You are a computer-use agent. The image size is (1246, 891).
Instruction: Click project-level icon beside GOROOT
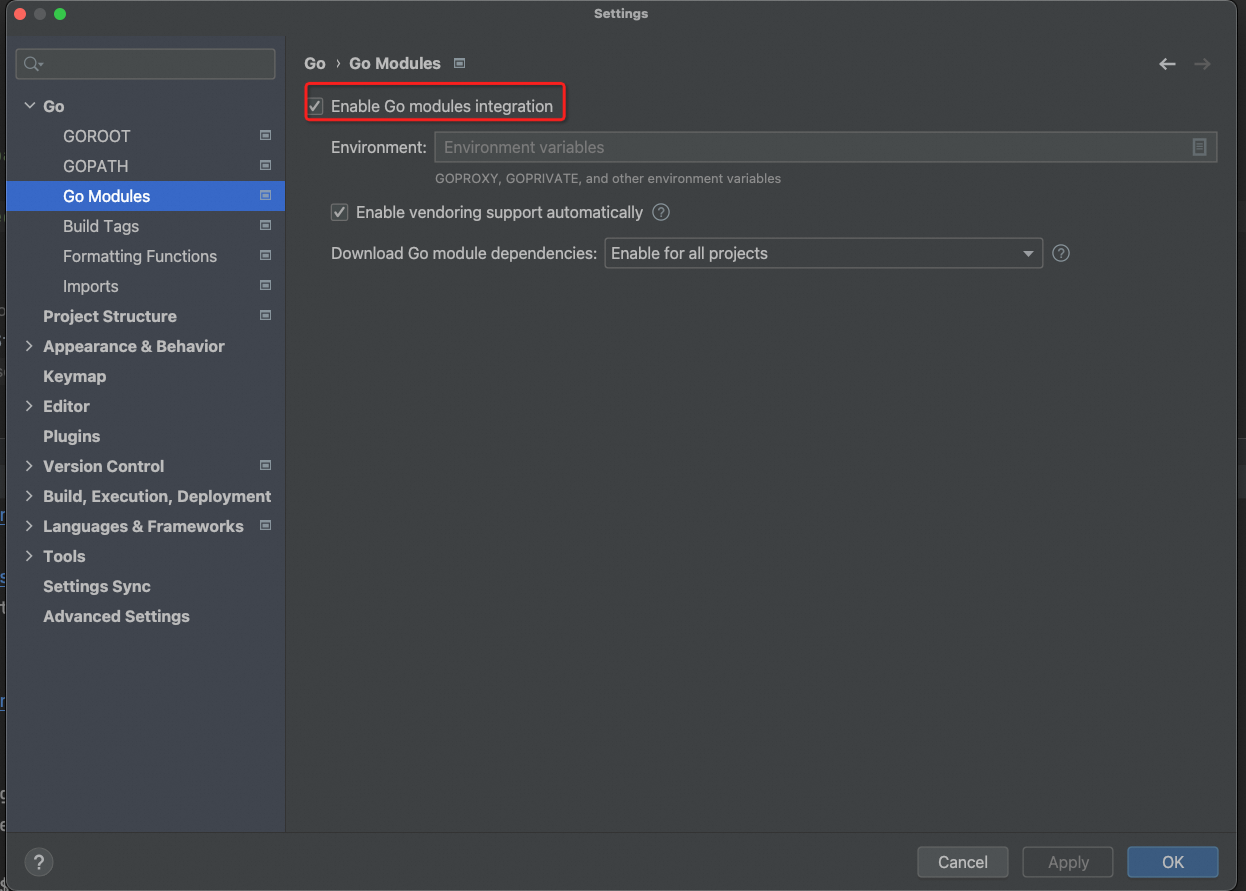(x=265, y=135)
